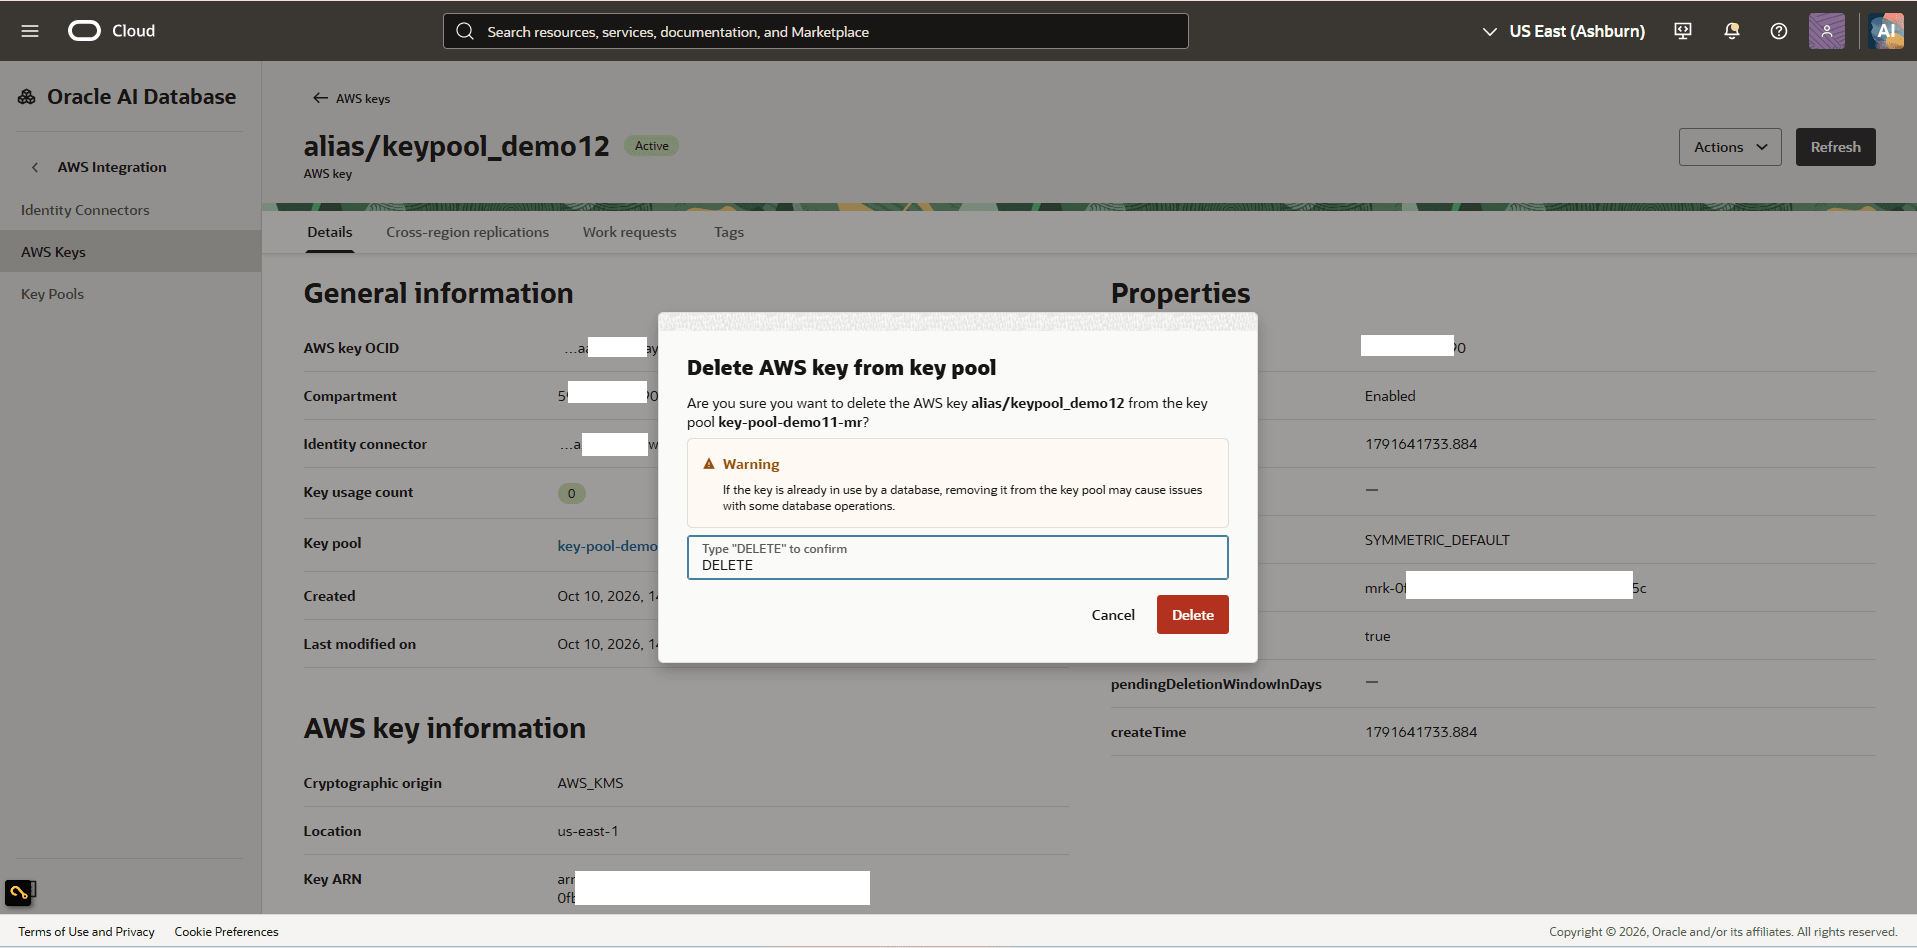Screen dimensions: 1917x948
Task: Cancel the delete key dialog
Action: (1113, 615)
